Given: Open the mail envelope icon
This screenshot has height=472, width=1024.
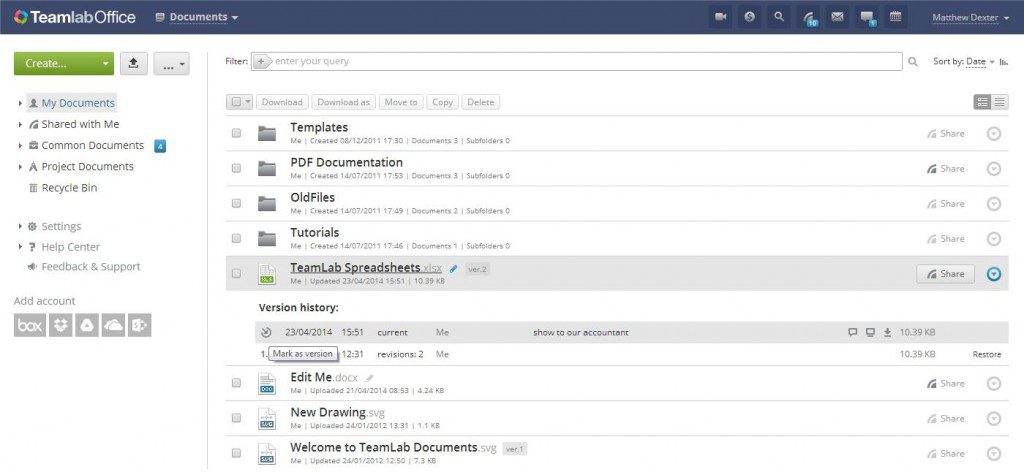Looking at the screenshot, I should tap(837, 17).
